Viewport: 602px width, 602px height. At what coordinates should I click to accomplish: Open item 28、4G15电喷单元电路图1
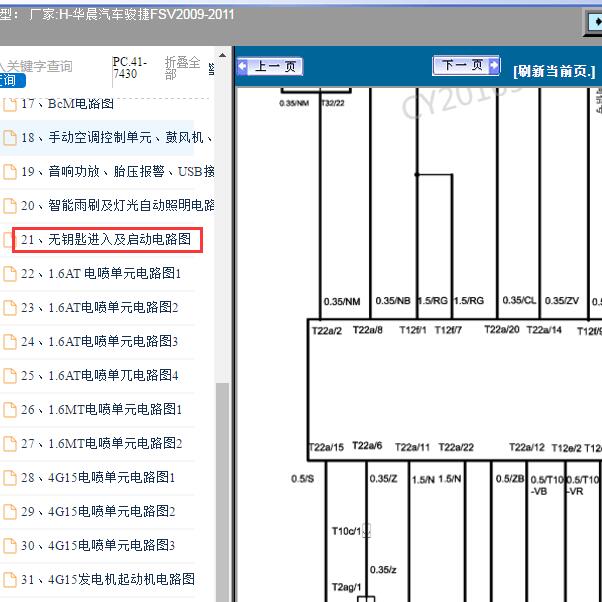[x=98, y=478]
